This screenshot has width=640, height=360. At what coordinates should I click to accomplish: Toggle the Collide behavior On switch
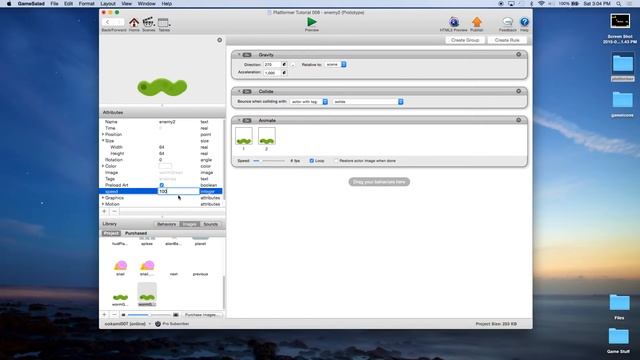(247, 91)
